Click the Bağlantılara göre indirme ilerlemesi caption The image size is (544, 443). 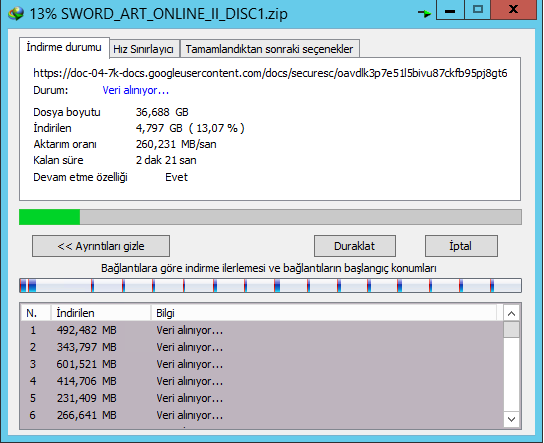click(269, 268)
